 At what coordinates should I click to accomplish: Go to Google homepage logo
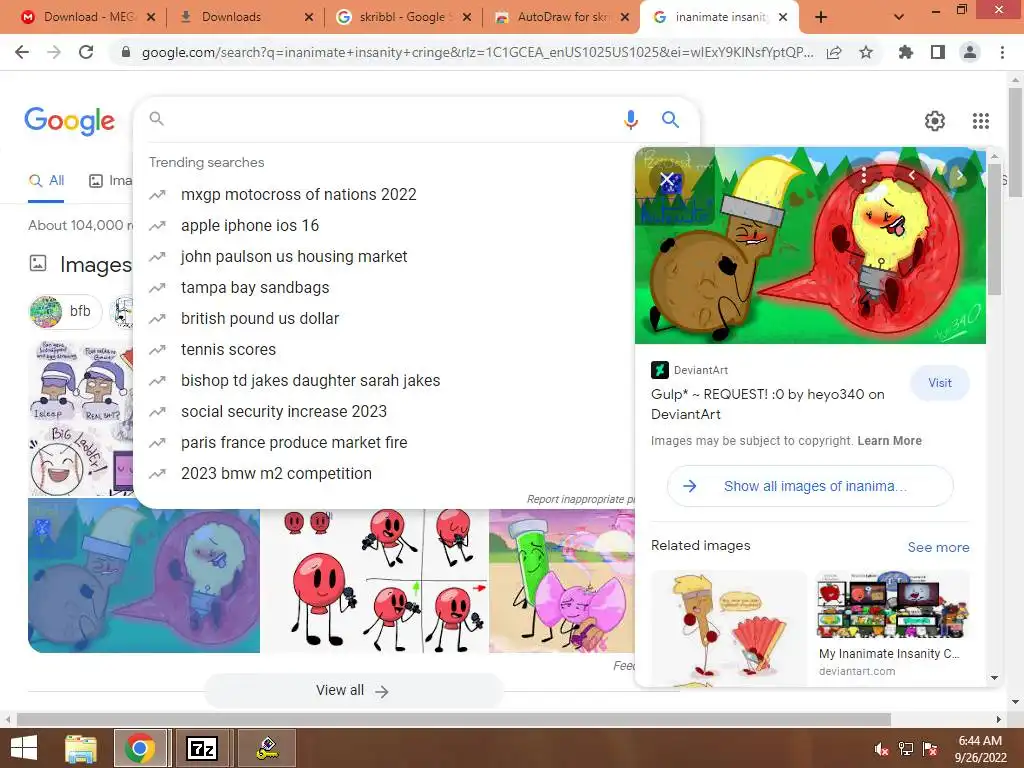70,121
